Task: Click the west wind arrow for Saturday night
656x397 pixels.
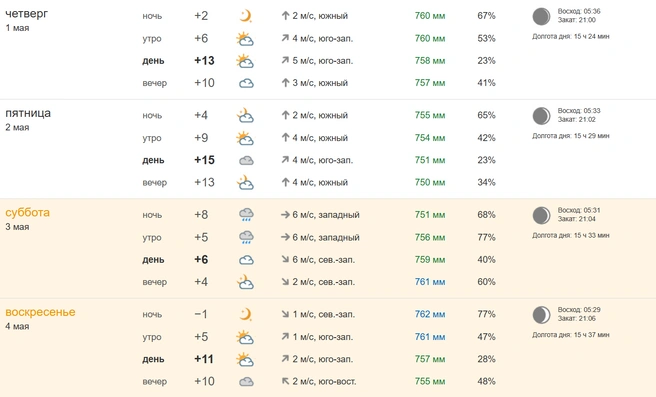Action: (285, 215)
